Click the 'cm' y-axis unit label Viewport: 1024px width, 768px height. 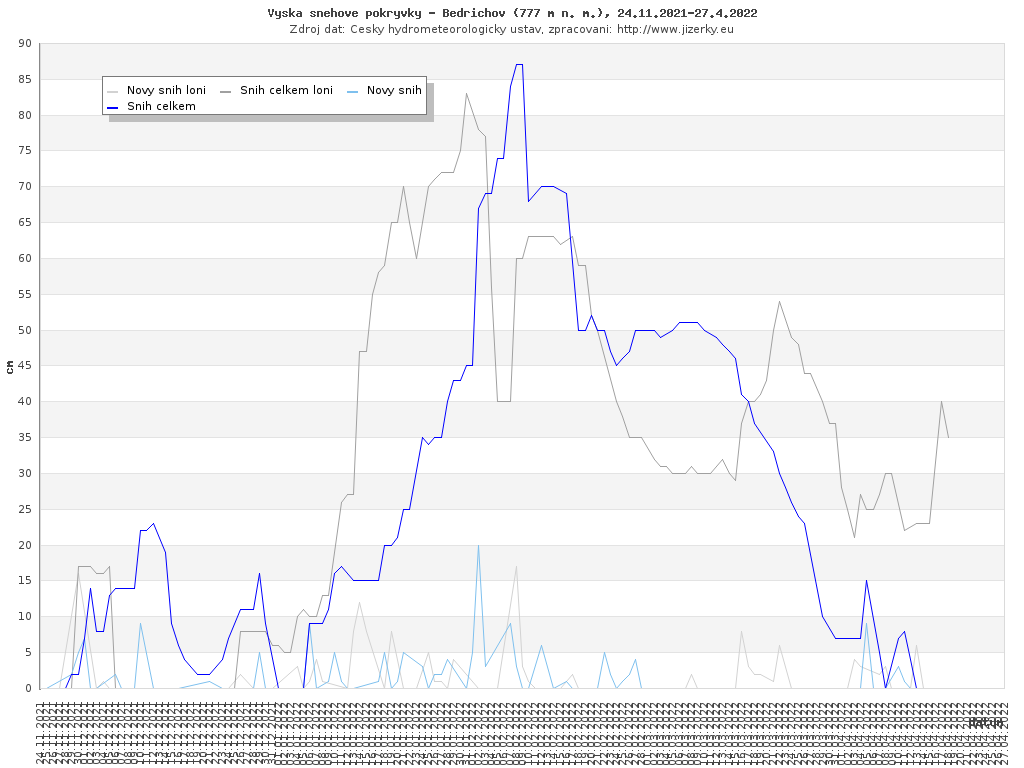[x=10, y=366]
